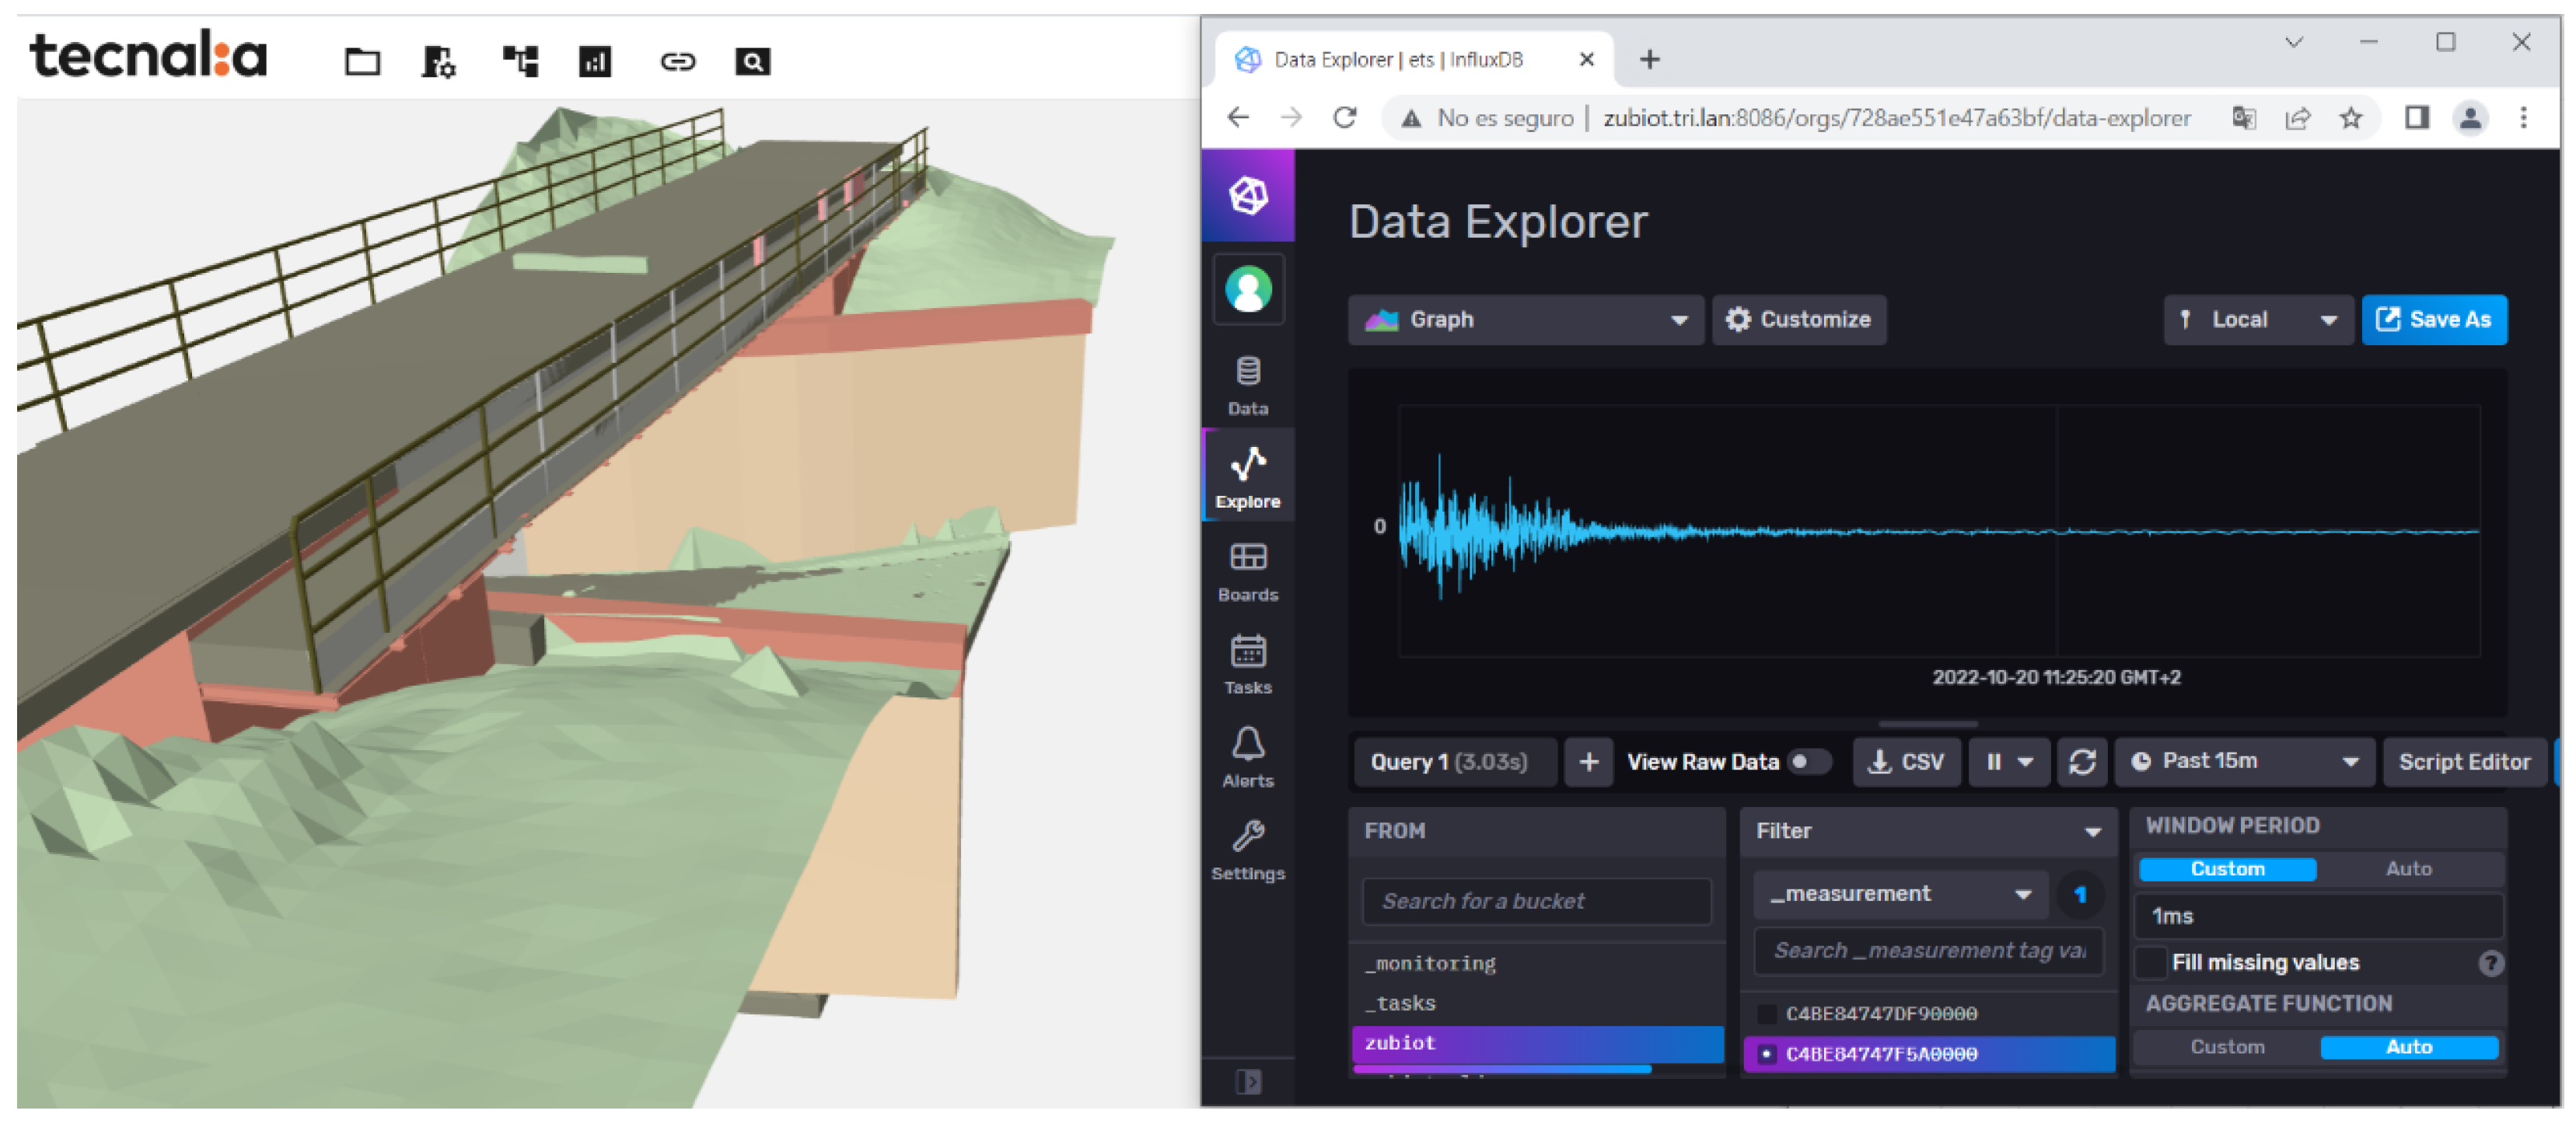Open the hierarchy tree icon in the Tecnalia toolbar

(520, 62)
